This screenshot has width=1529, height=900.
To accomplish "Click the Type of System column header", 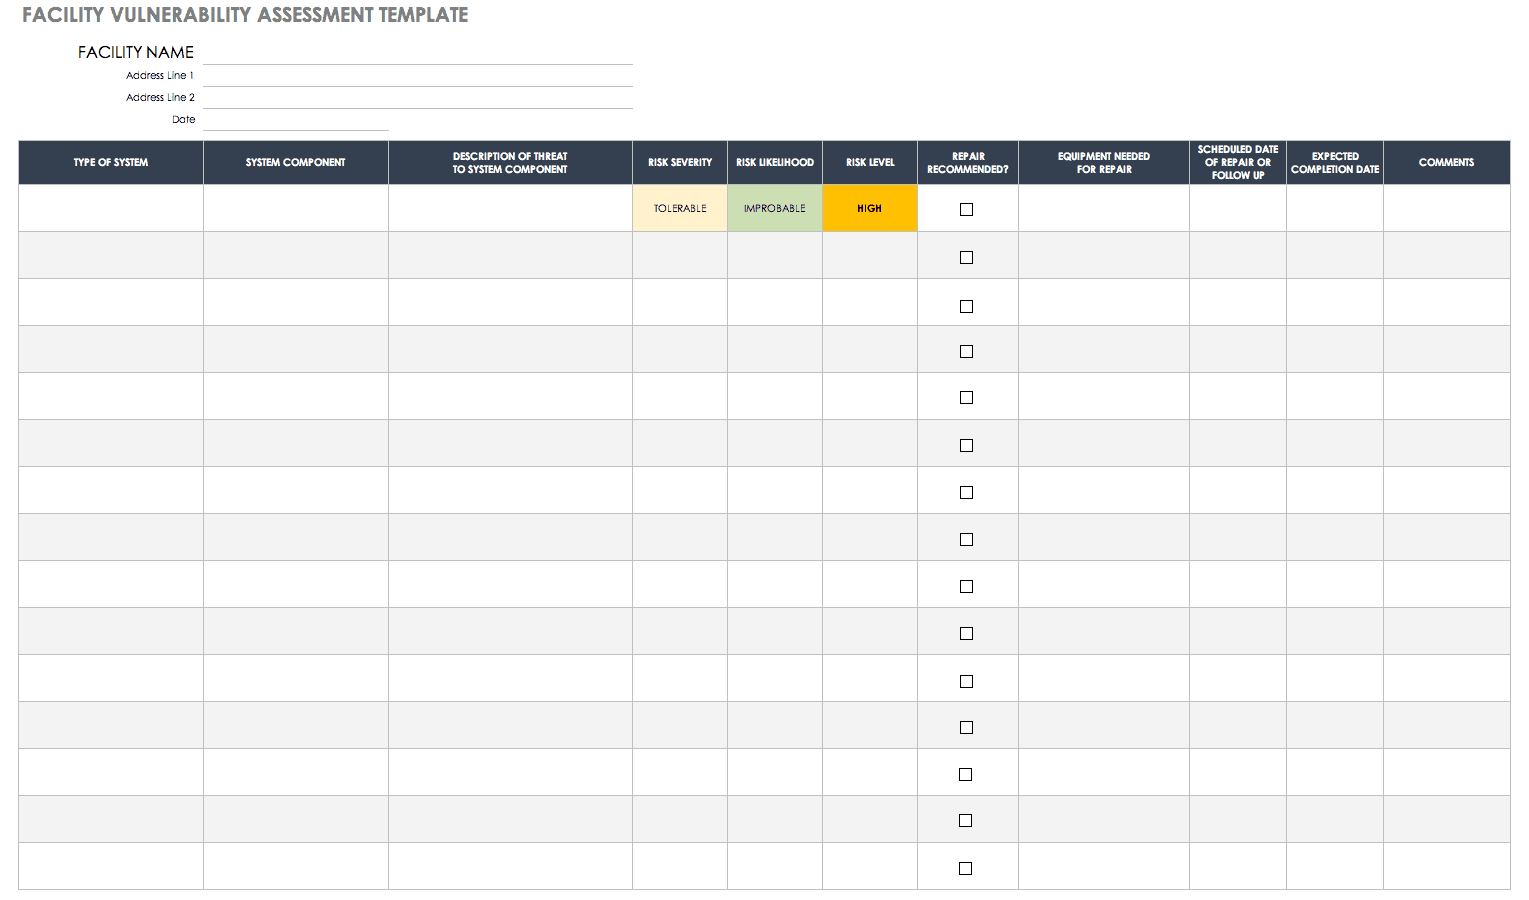I will pyautogui.click(x=110, y=162).
